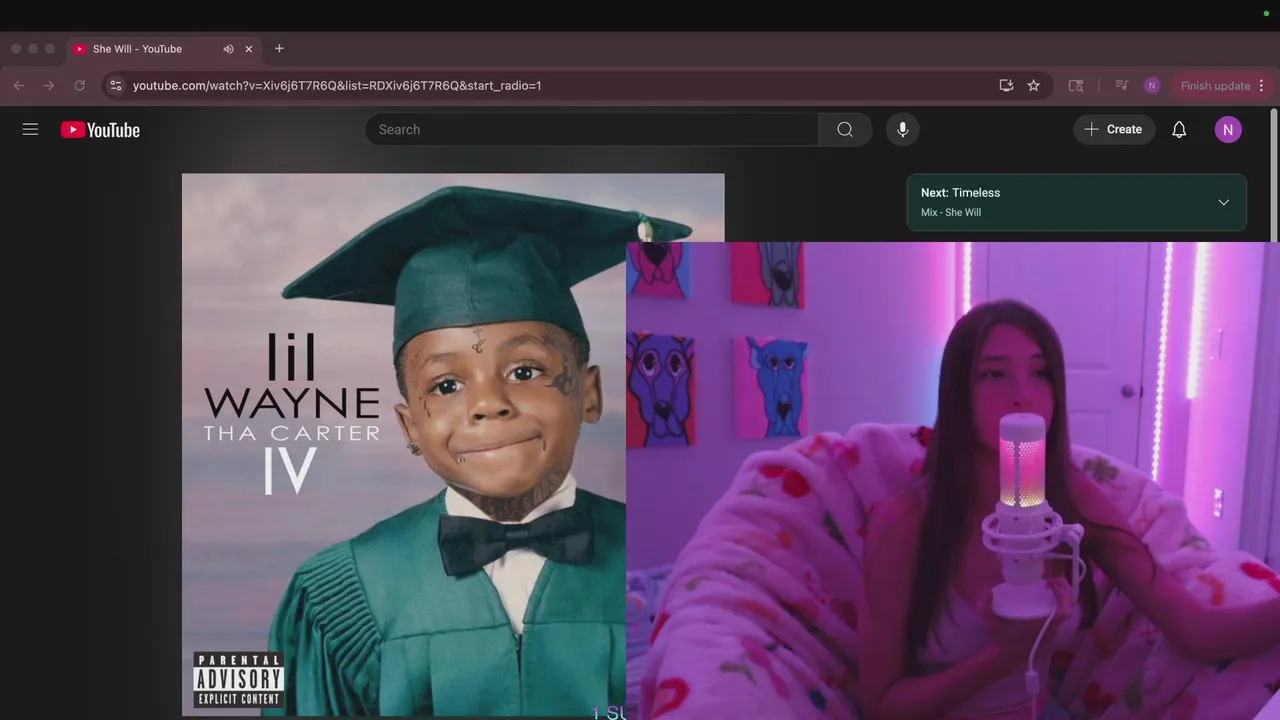Go to the YouTube home logo
The image size is (1280, 720).
point(100,130)
